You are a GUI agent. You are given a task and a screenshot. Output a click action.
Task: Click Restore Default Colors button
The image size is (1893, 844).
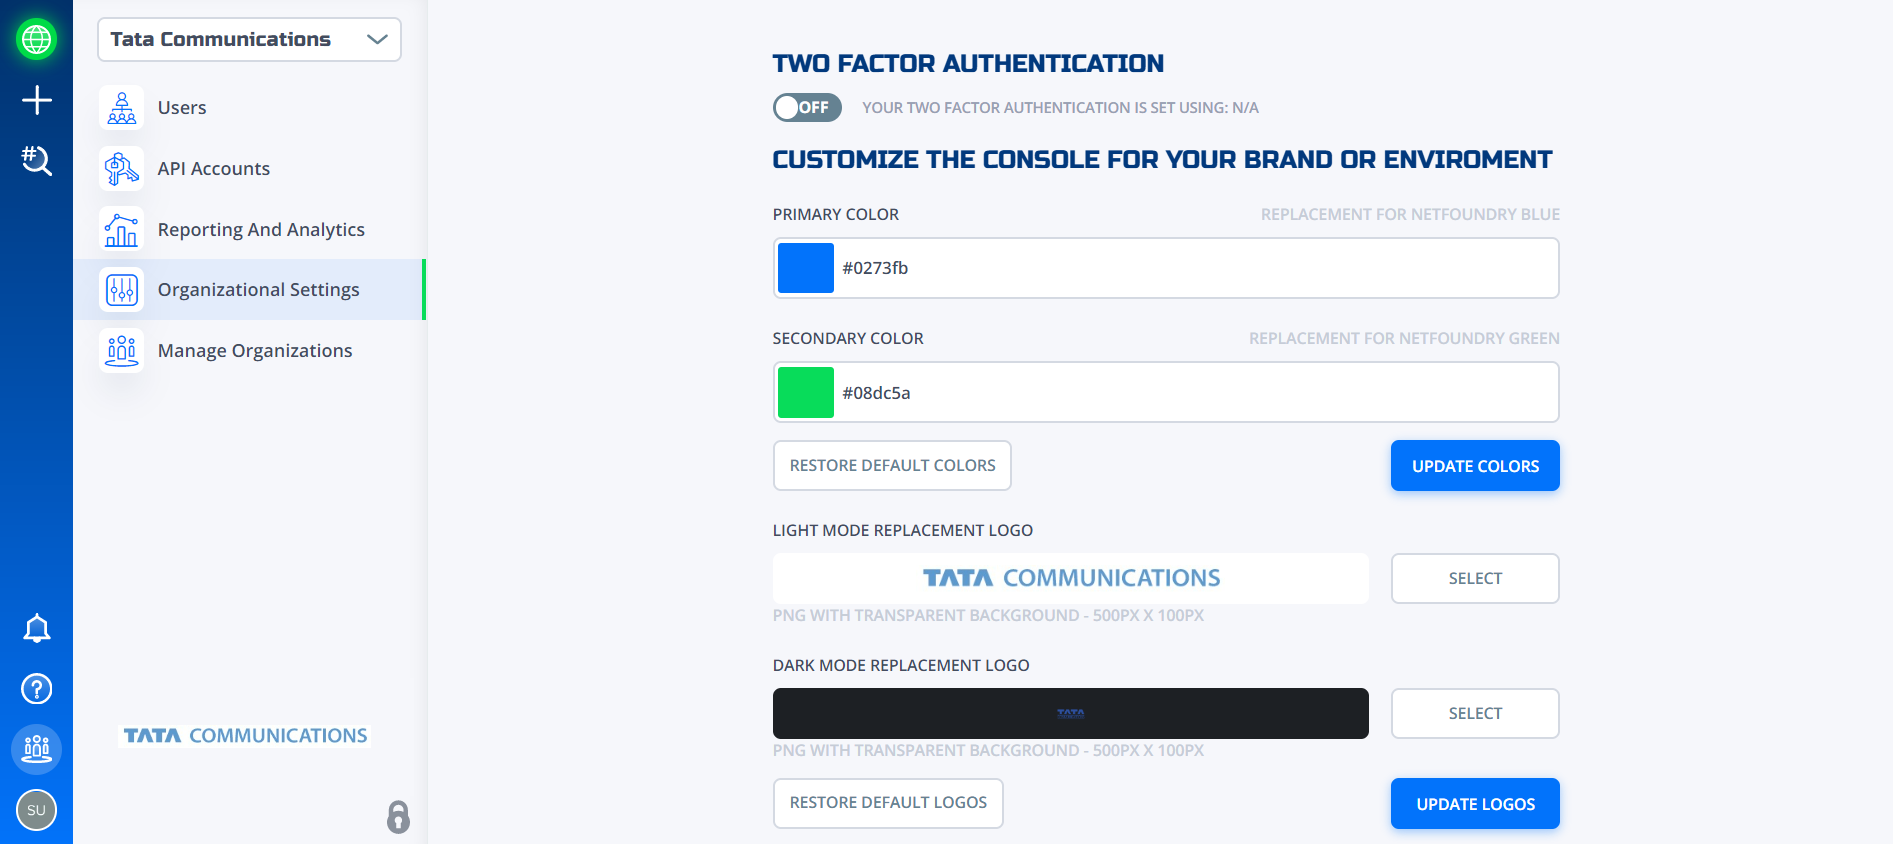pyautogui.click(x=892, y=466)
